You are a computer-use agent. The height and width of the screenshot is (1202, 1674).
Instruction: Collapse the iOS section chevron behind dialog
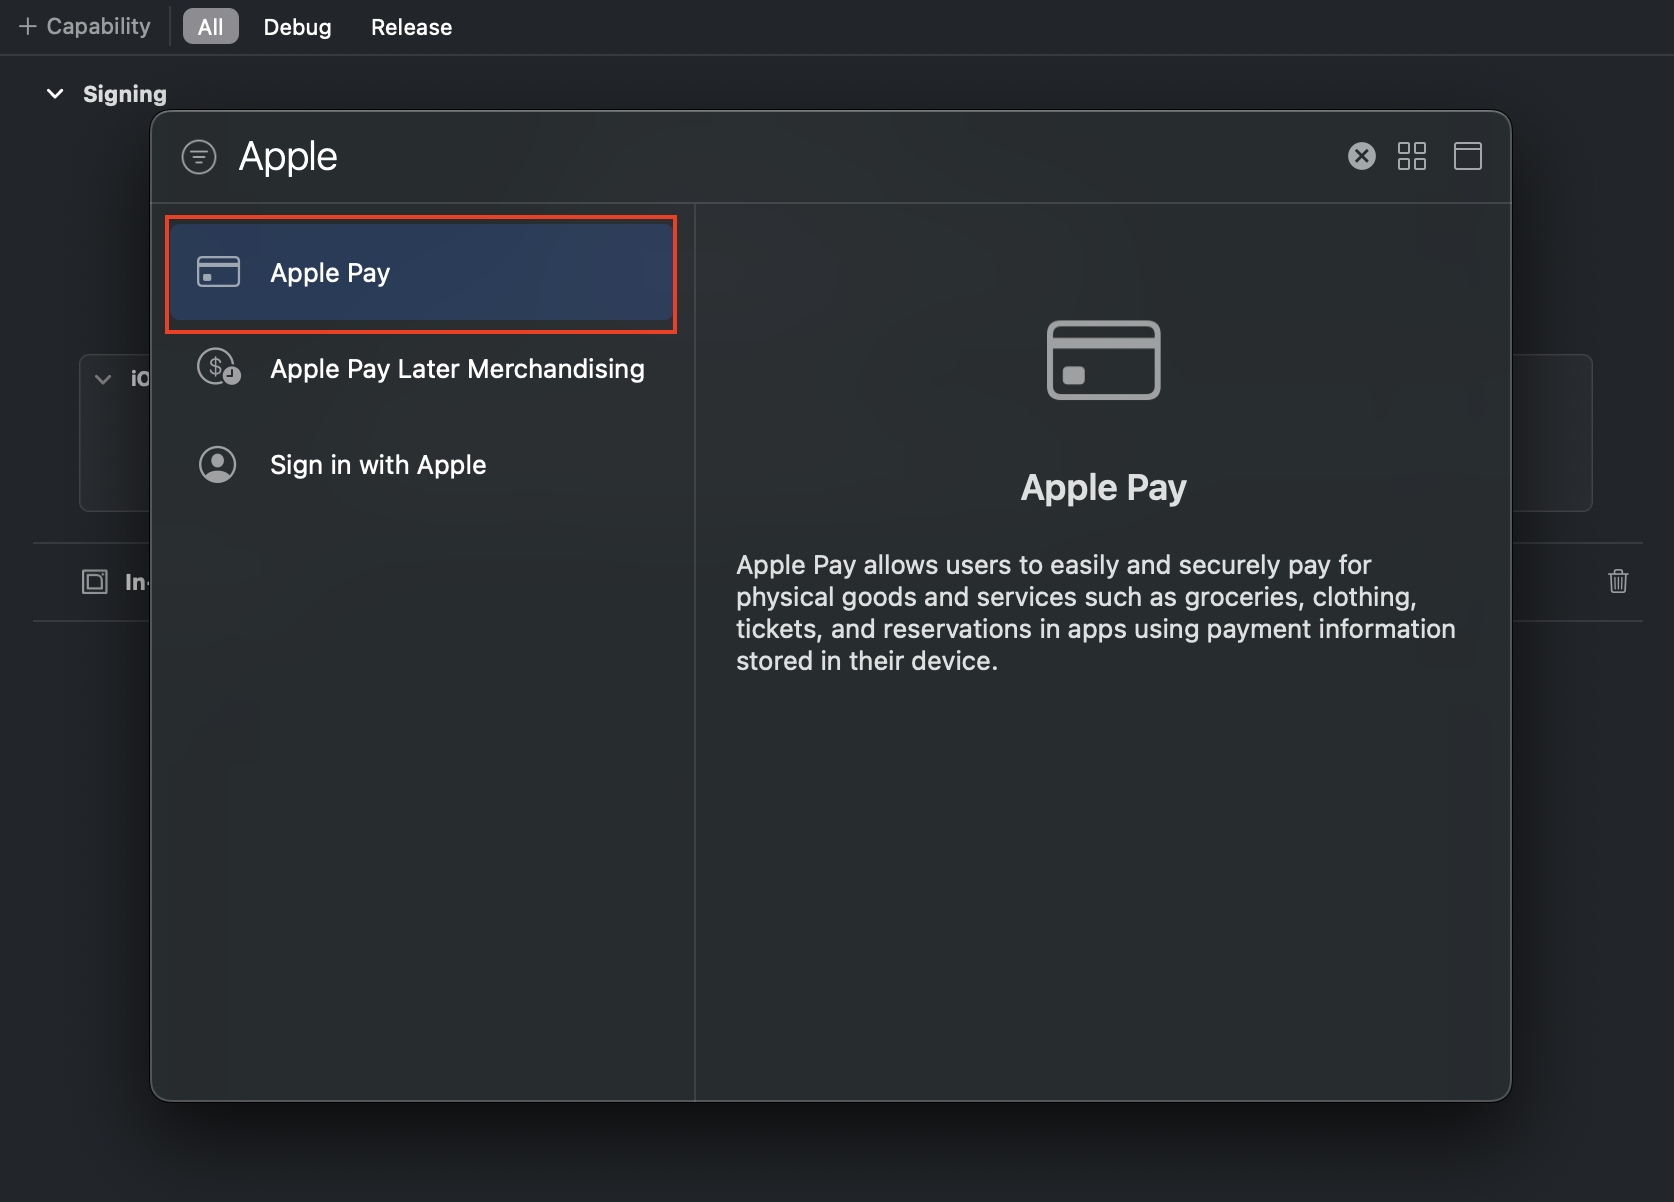(x=103, y=379)
